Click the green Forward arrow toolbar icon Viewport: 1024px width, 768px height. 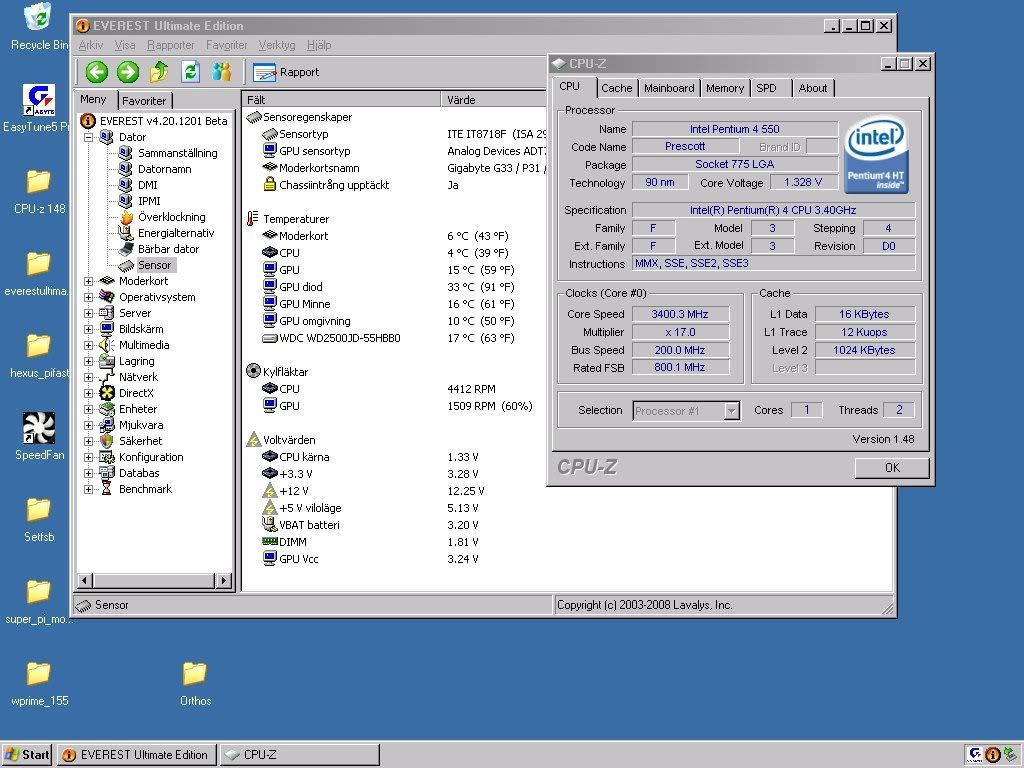[127, 72]
